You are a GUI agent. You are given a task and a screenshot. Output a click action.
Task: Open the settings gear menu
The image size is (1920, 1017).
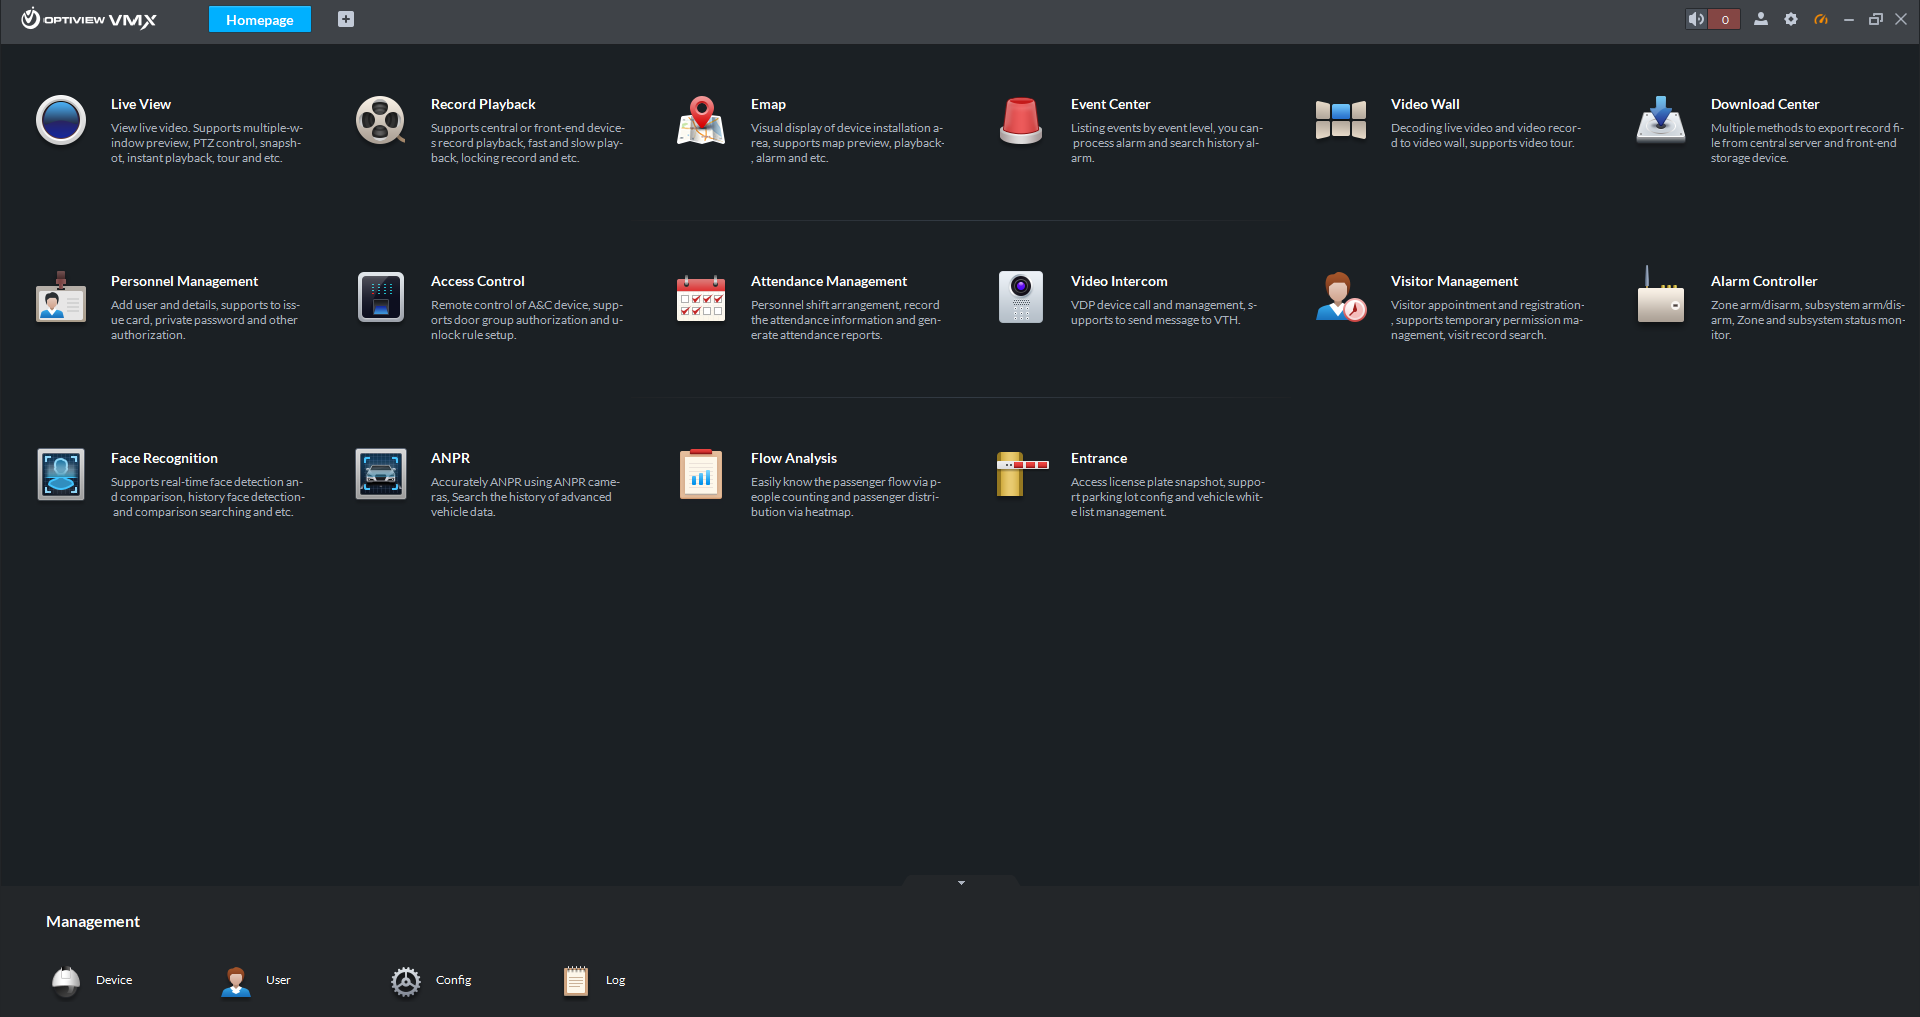click(x=1790, y=19)
